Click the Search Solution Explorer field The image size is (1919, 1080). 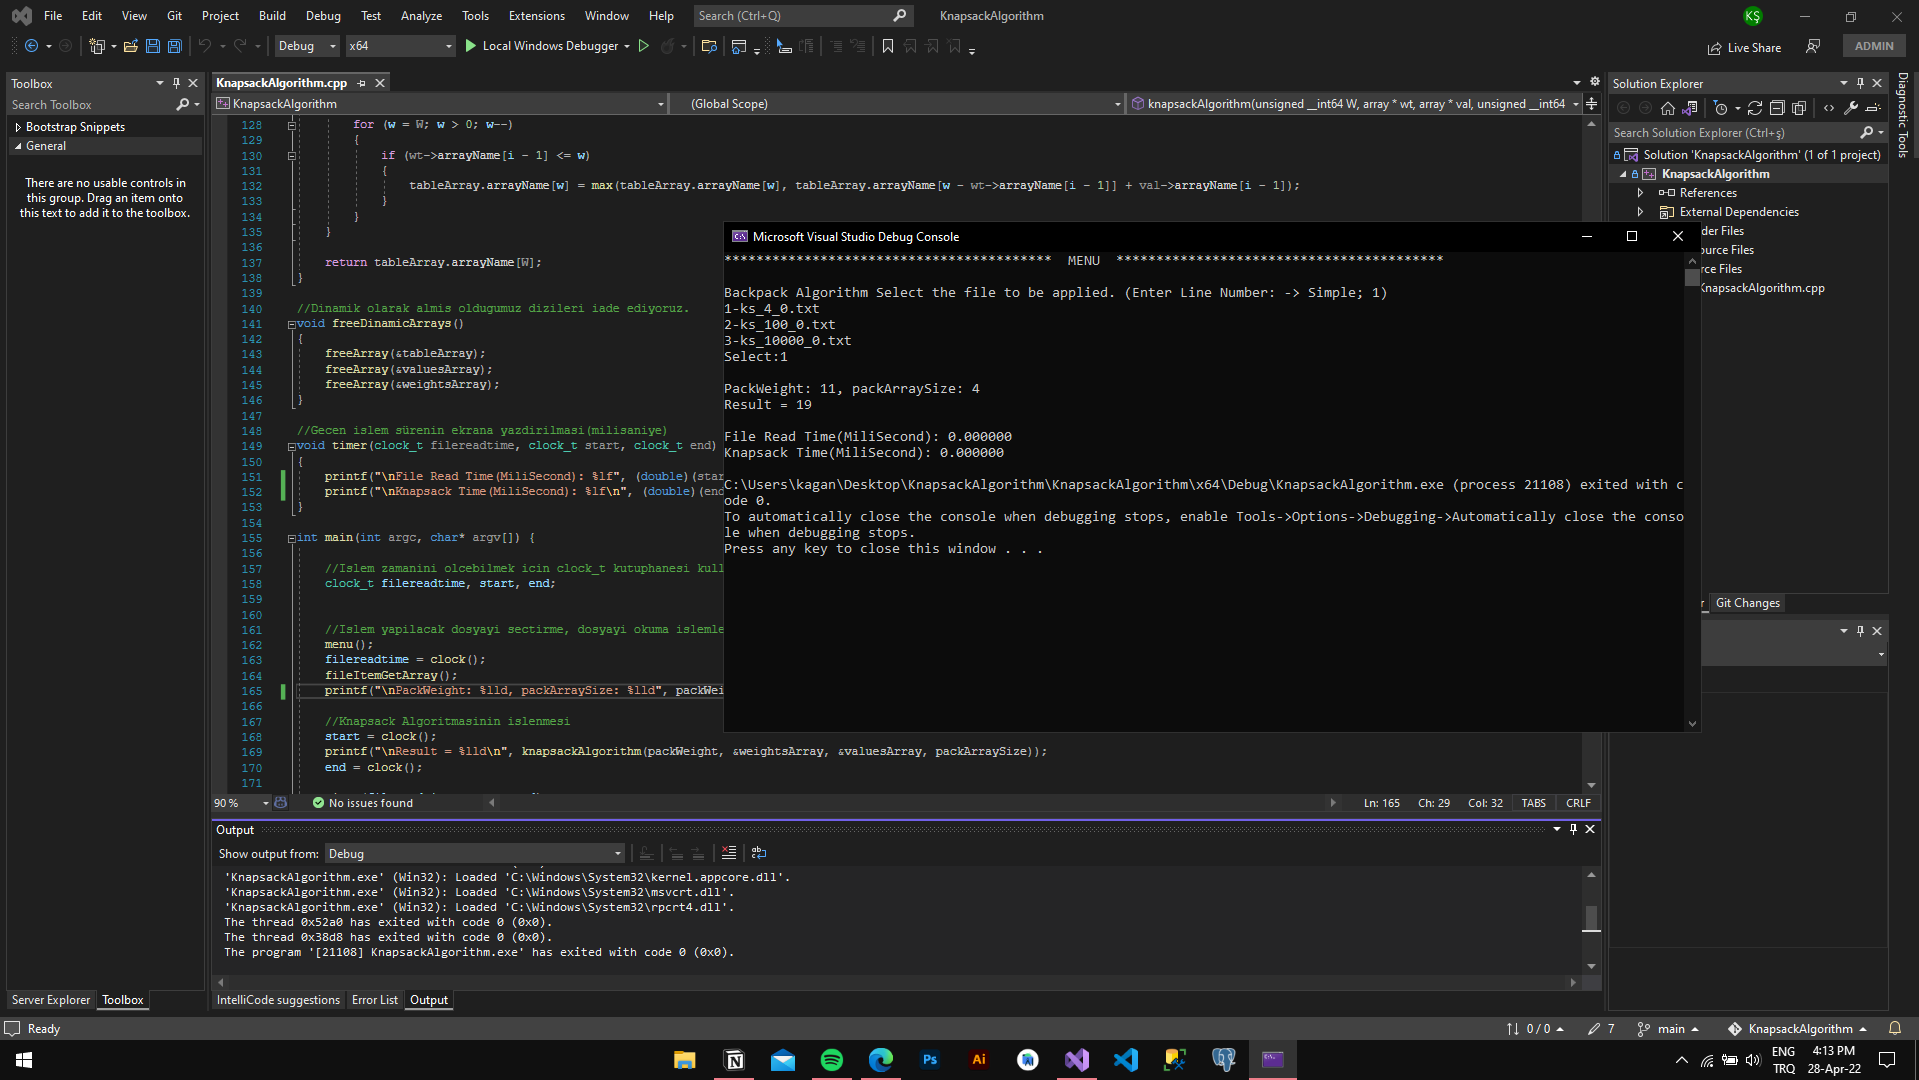[1747, 132]
